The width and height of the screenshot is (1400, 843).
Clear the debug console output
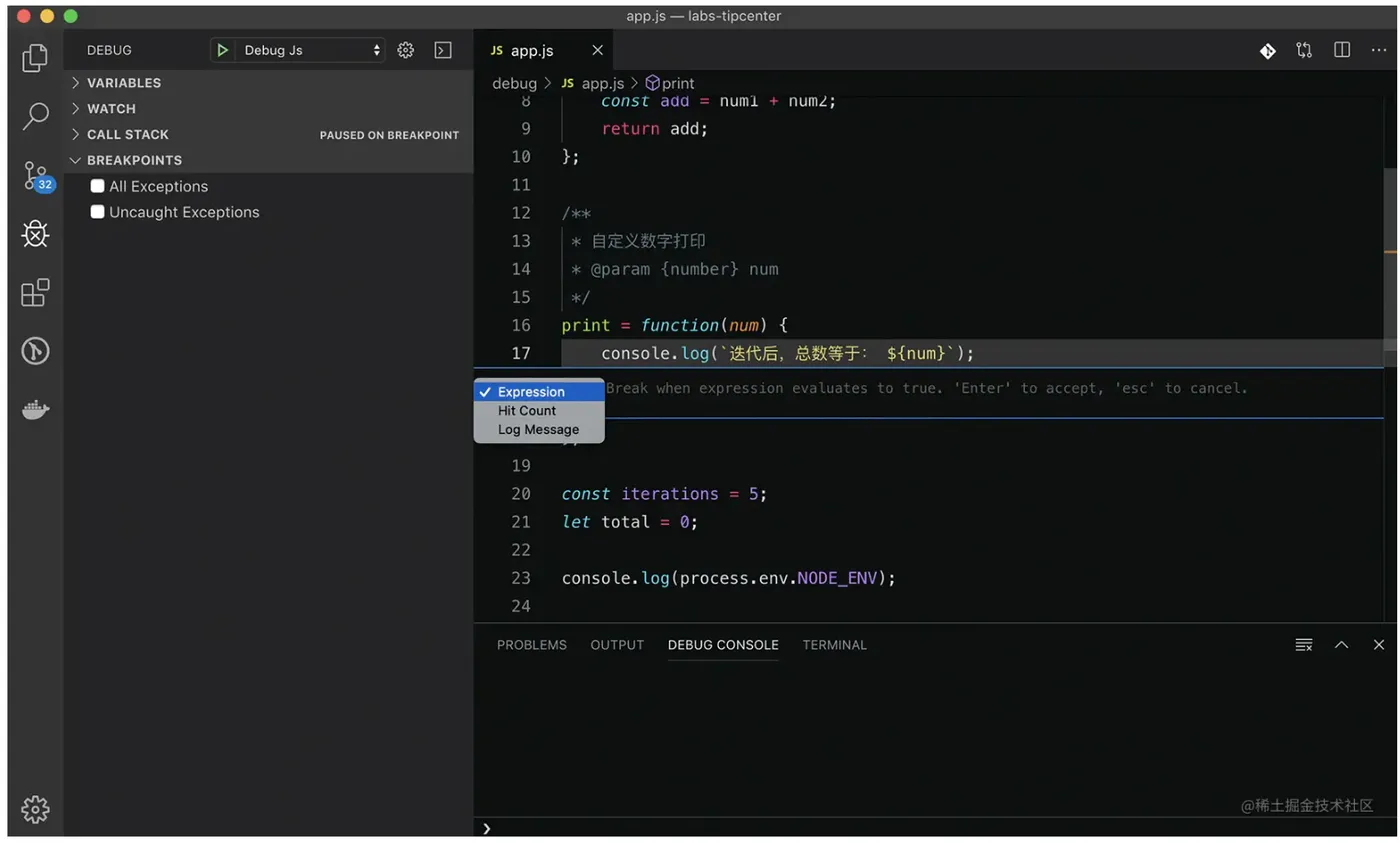coord(1304,645)
